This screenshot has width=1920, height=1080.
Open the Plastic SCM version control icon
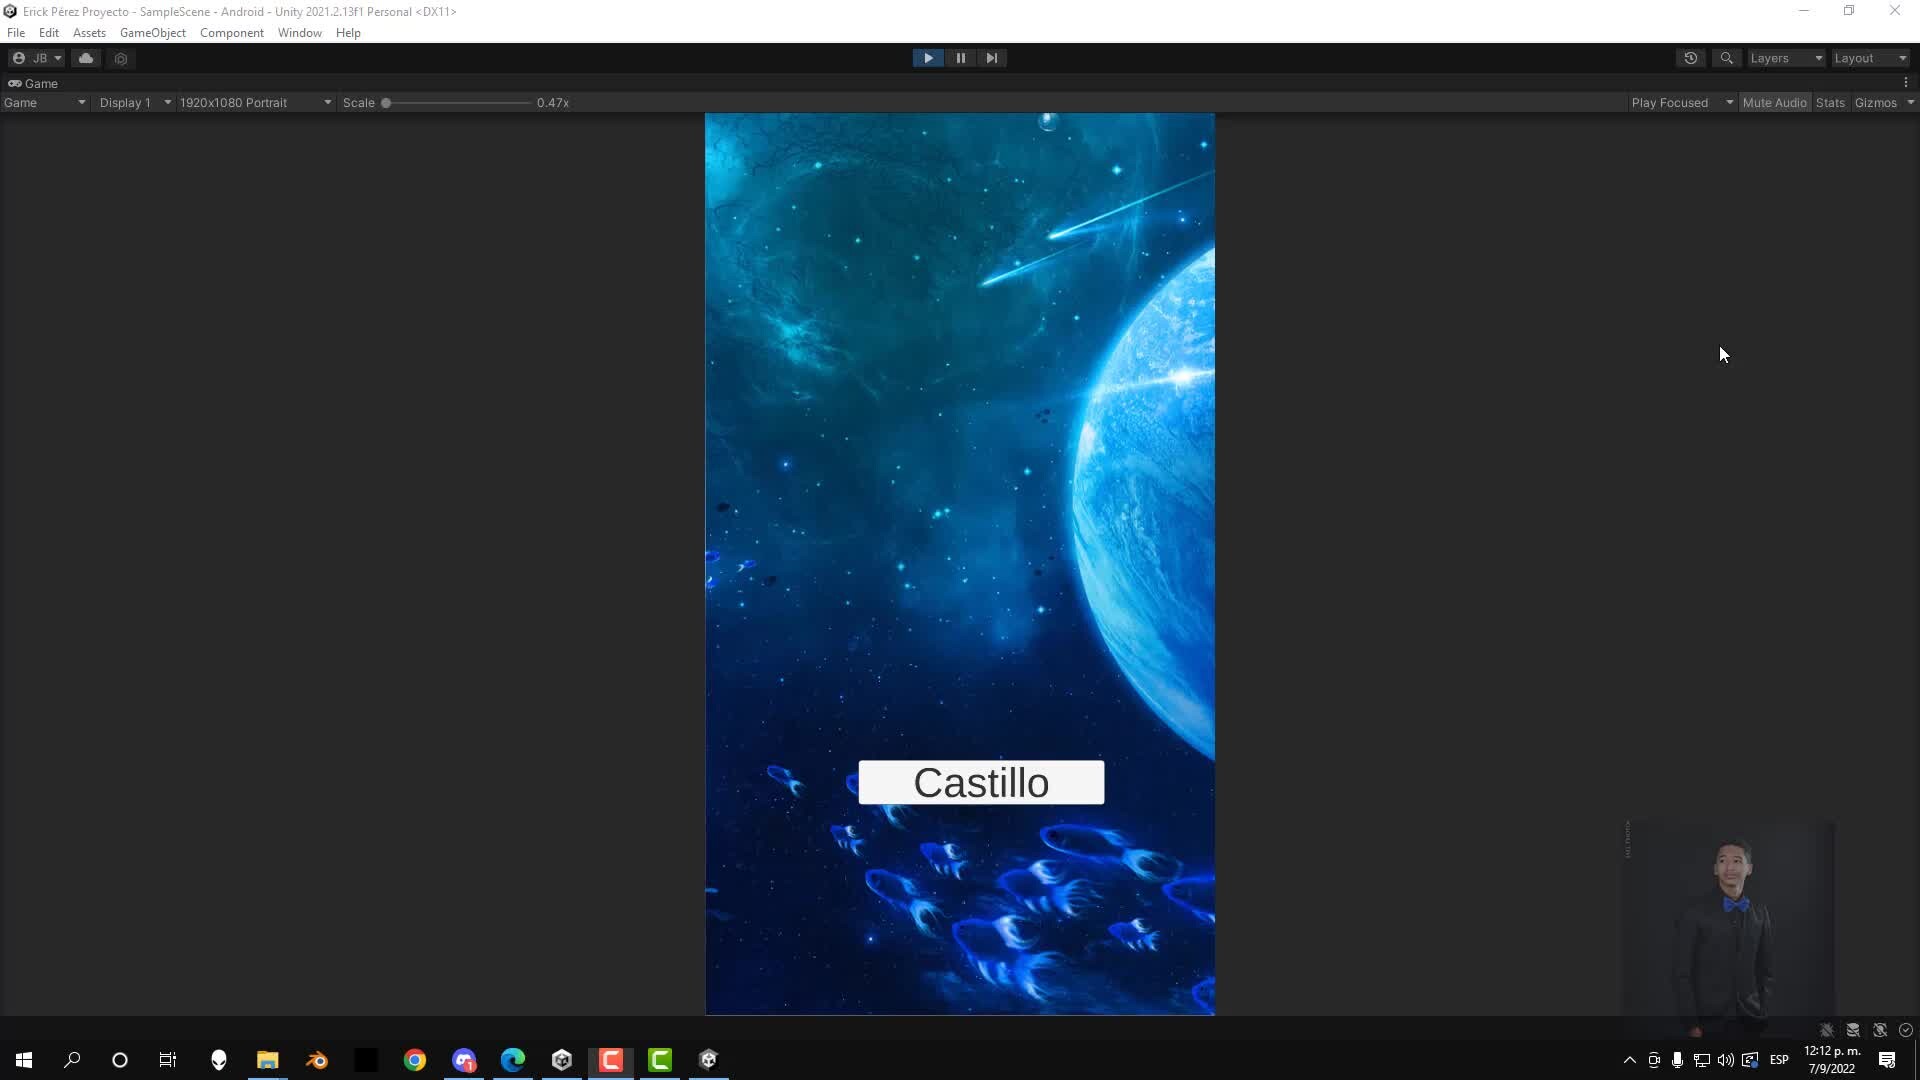coord(121,58)
